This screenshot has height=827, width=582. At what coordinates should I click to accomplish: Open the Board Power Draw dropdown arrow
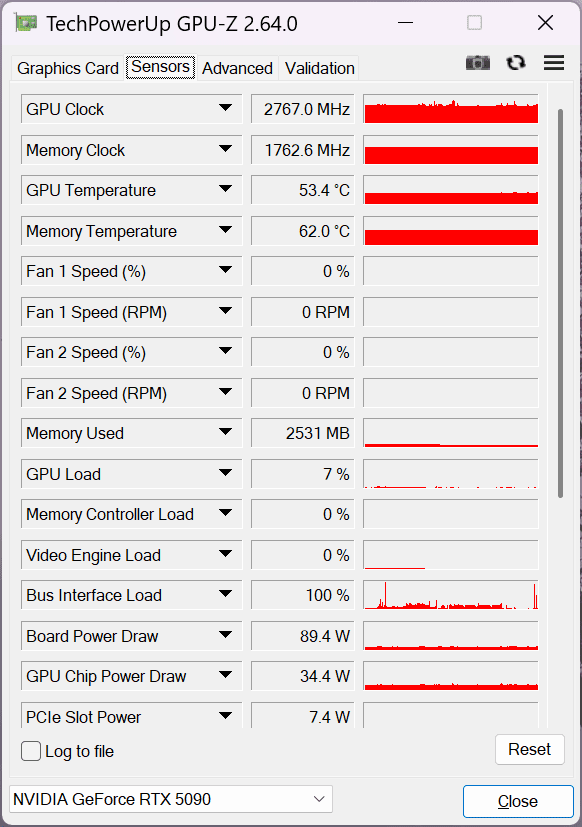pyautogui.click(x=225, y=635)
